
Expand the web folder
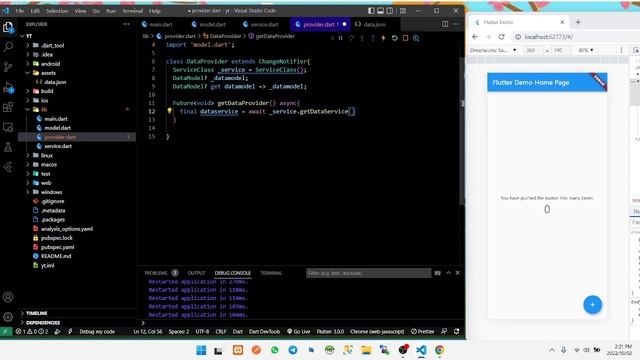[x=46, y=183]
